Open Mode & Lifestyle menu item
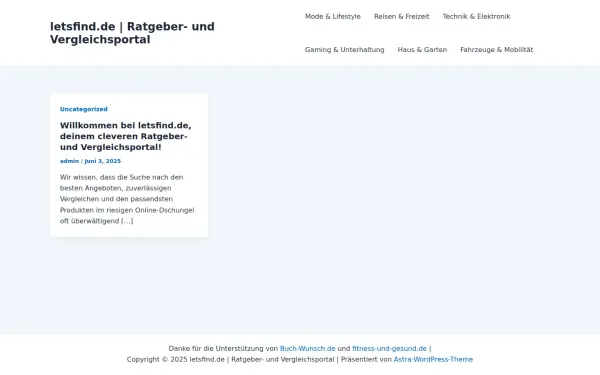The width and height of the screenshot is (600, 375). 333,16
